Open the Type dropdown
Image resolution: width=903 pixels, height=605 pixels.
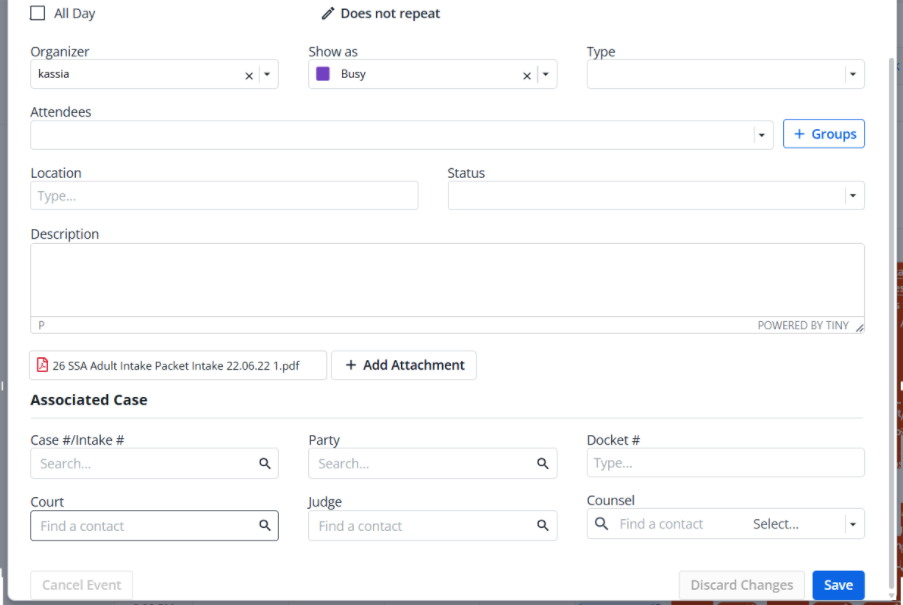[852, 74]
